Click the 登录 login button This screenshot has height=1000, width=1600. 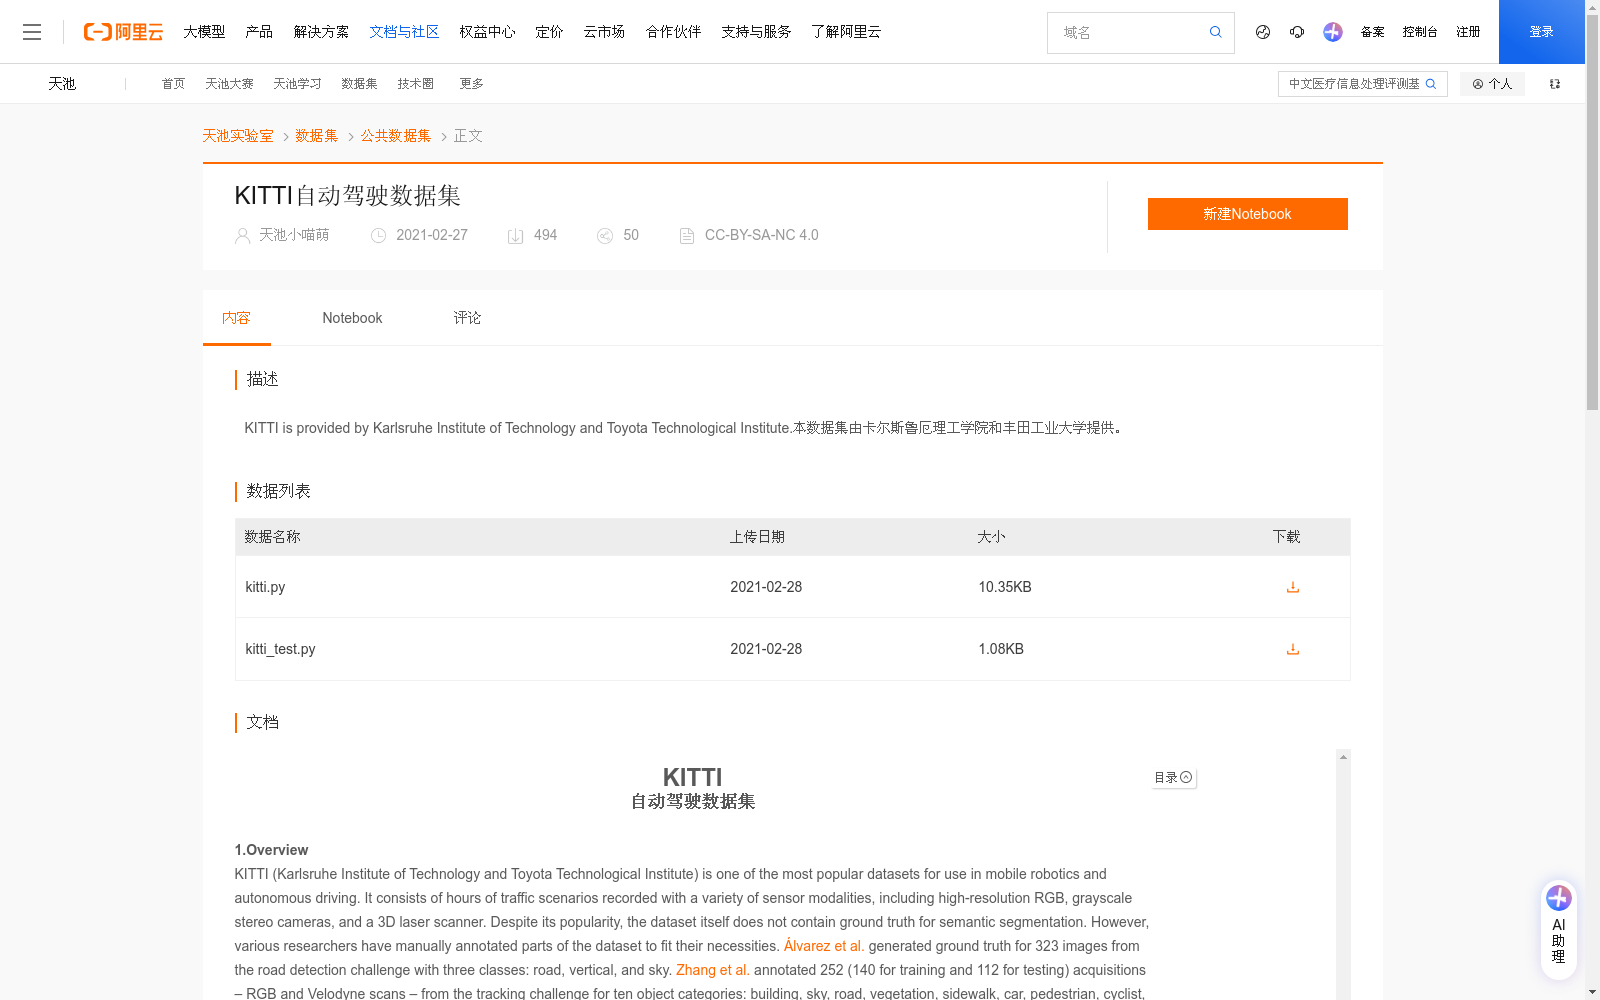pyautogui.click(x=1541, y=32)
